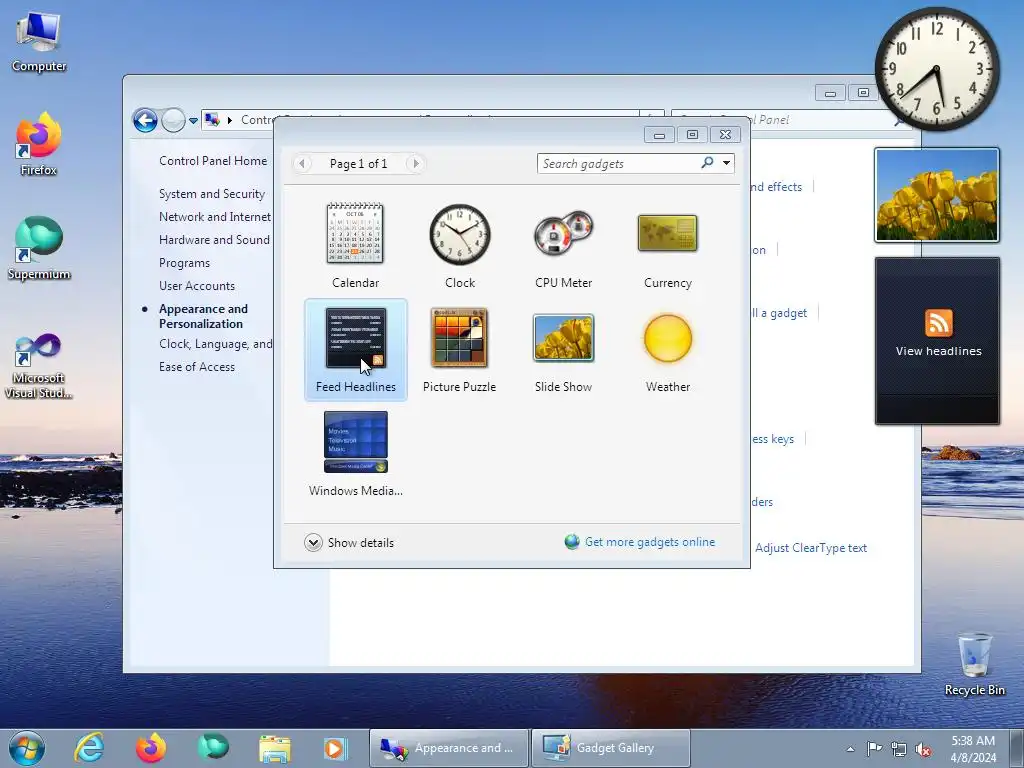Select the Slide Show gadget
Viewport: 1024px width, 768px height.
click(564, 350)
